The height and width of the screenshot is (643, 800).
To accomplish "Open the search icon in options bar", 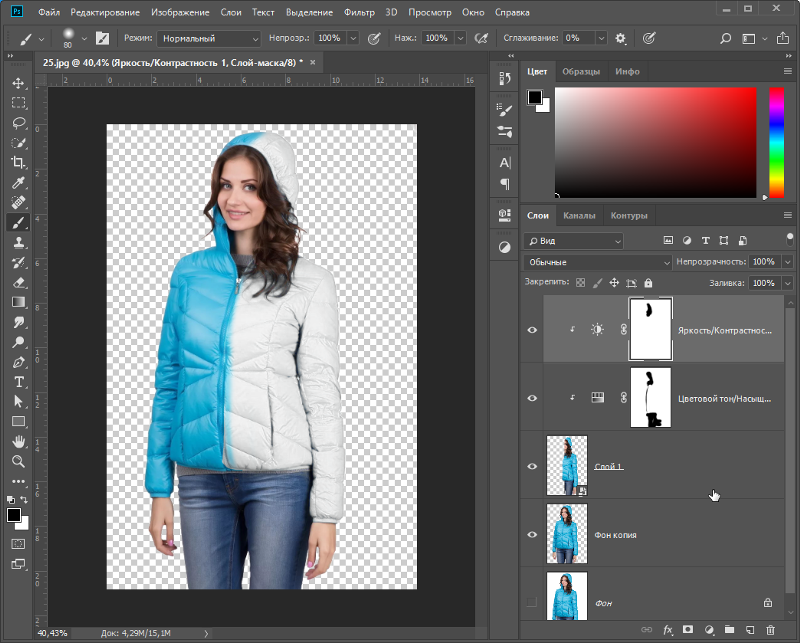I will (725, 38).
